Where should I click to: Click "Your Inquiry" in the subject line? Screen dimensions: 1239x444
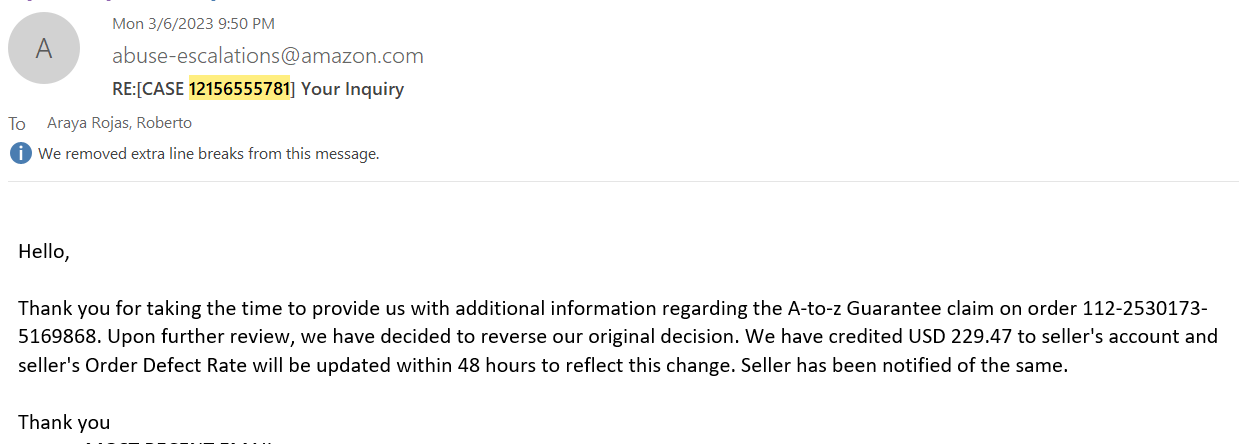(352, 89)
